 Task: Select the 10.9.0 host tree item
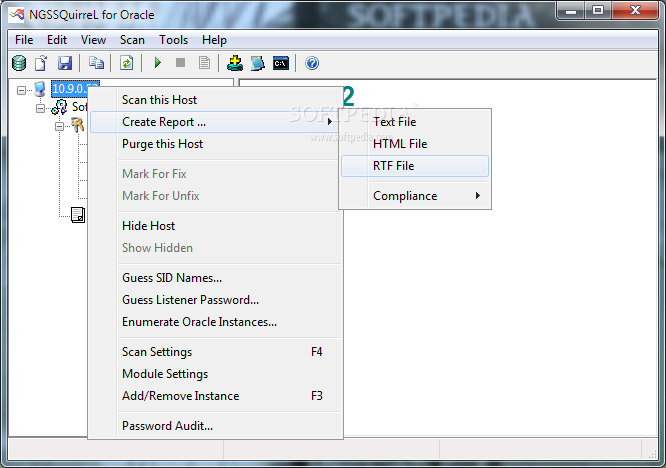[75, 89]
